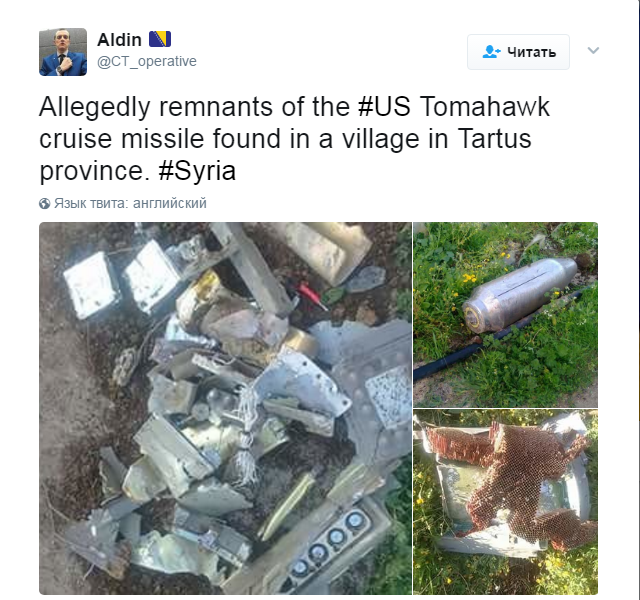This screenshot has height=600, width=640.
Task: Click the globe icon next to tweet language
Action: [44, 203]
